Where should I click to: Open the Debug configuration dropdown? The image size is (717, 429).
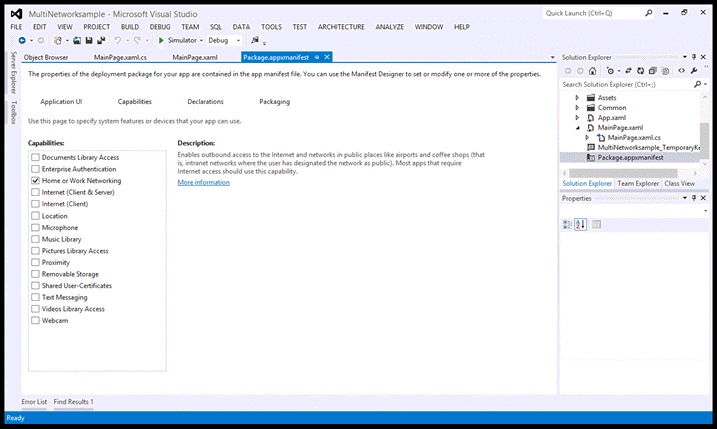pyautogui.click(x=224, y=41)
